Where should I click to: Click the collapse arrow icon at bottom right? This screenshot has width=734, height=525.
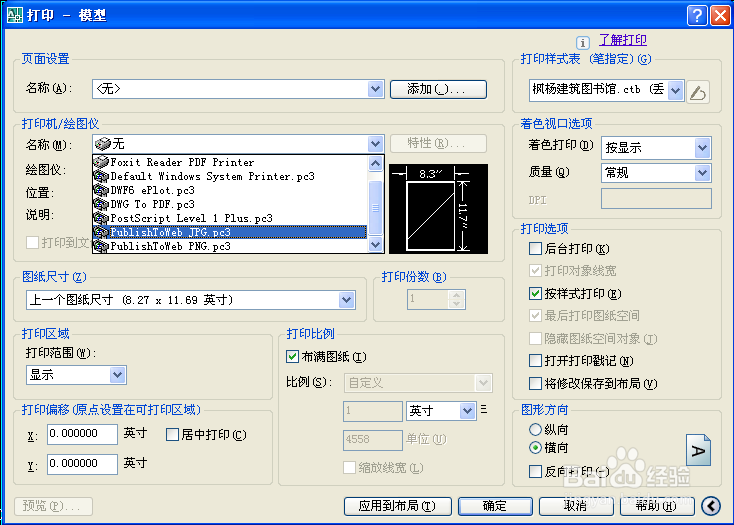pyautogui.click(x=711, y=506)
